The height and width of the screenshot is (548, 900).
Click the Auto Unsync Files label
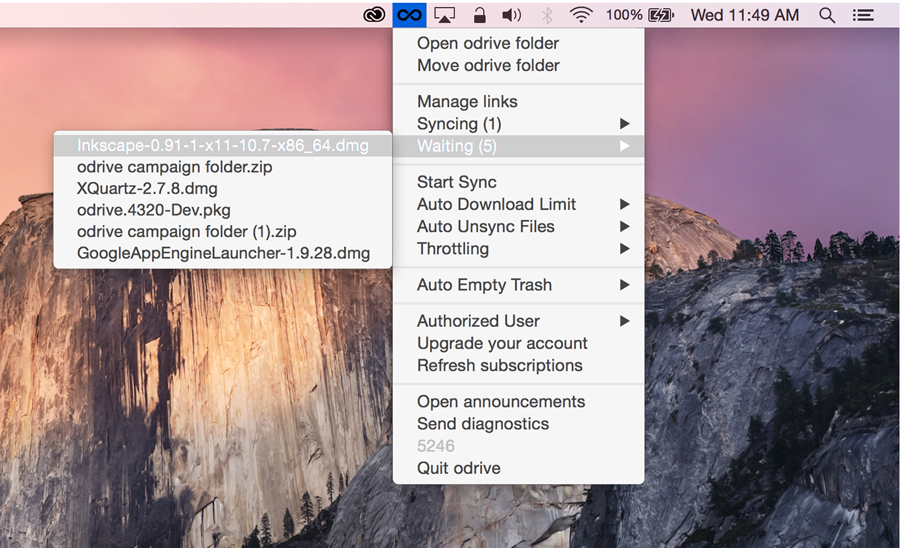[486, 227]
